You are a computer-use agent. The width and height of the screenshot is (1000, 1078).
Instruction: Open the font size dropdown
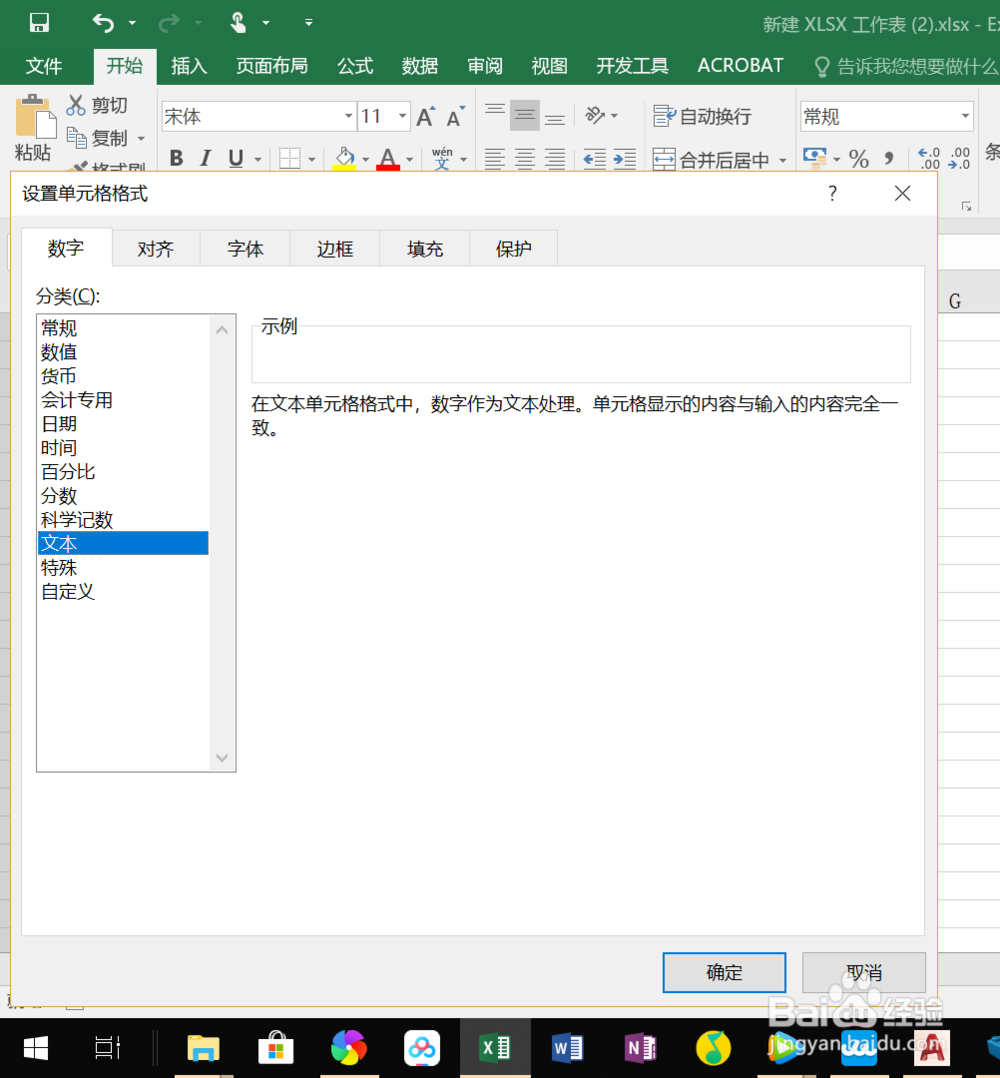(x=402, y=116)
